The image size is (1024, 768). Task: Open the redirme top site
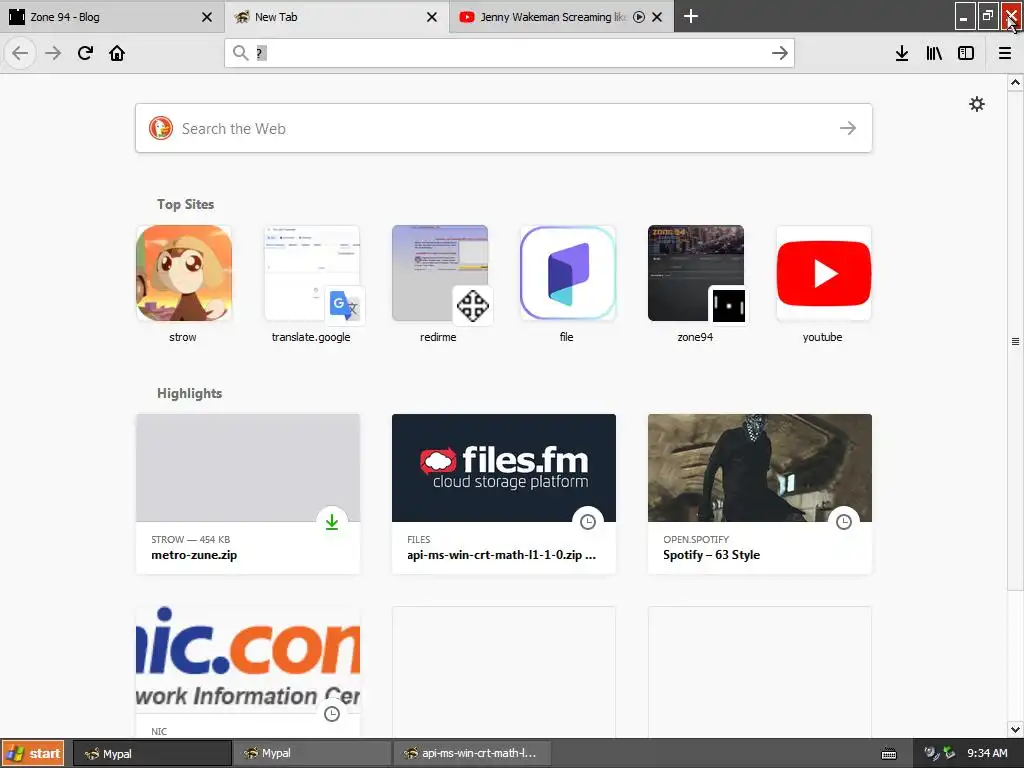[440, 283]
